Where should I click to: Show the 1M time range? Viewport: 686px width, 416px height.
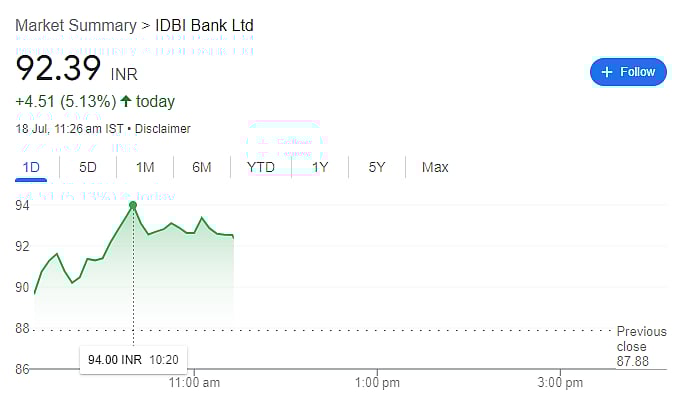[x=145, y=167]
